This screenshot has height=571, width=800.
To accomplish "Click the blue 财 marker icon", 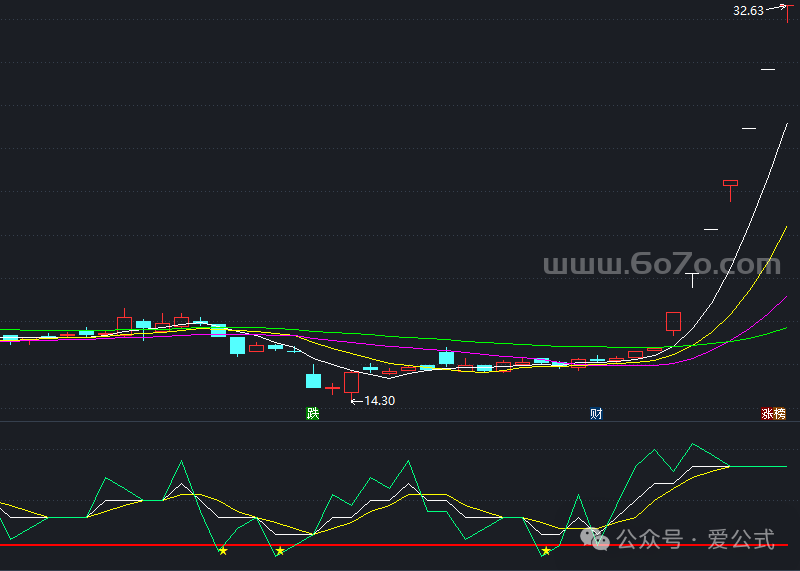I will coord(596,413).
